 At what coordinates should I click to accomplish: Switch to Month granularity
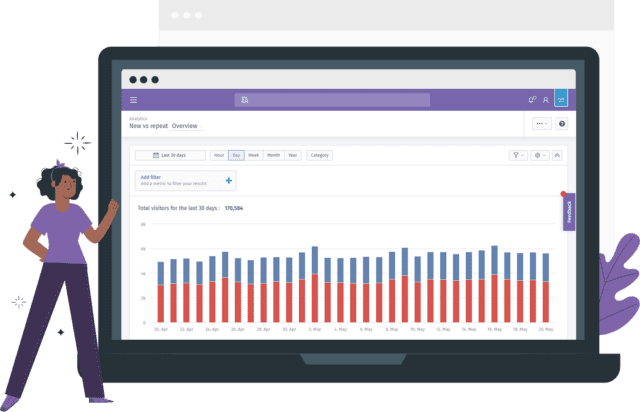[x=273, y=155]
